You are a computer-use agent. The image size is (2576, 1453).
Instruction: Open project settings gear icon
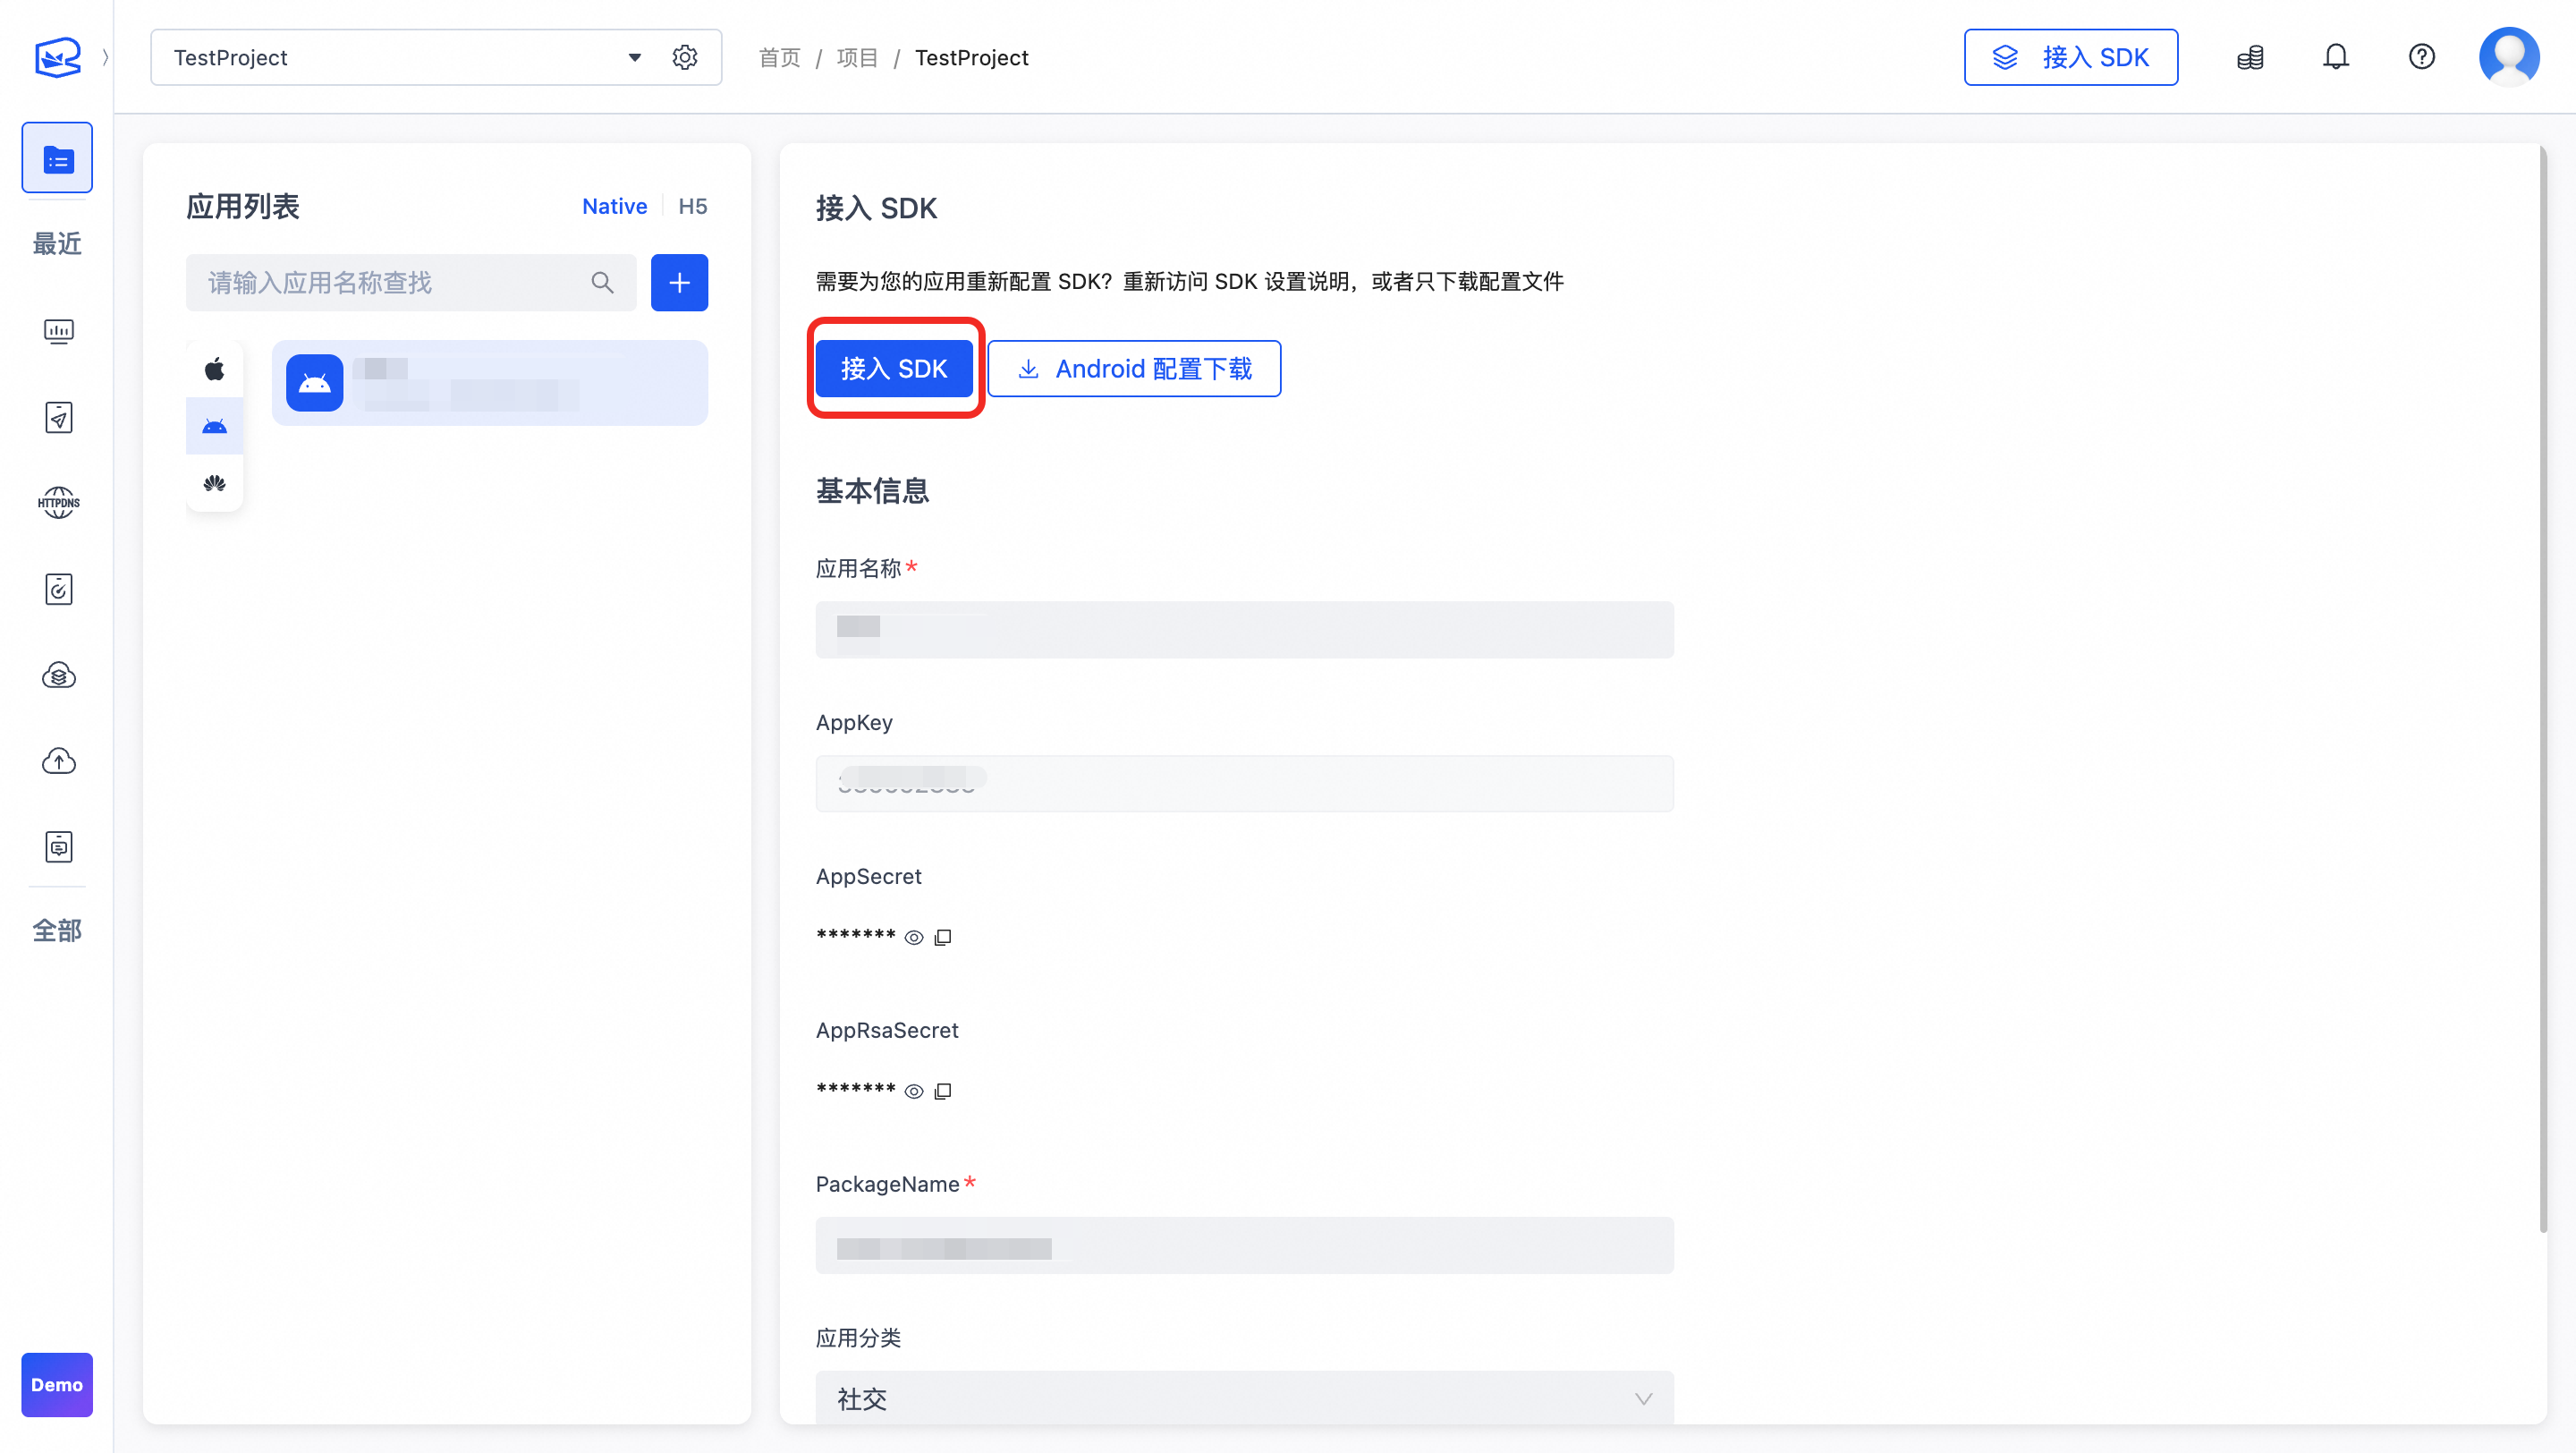pyautogui.click(x=684, y=57)
